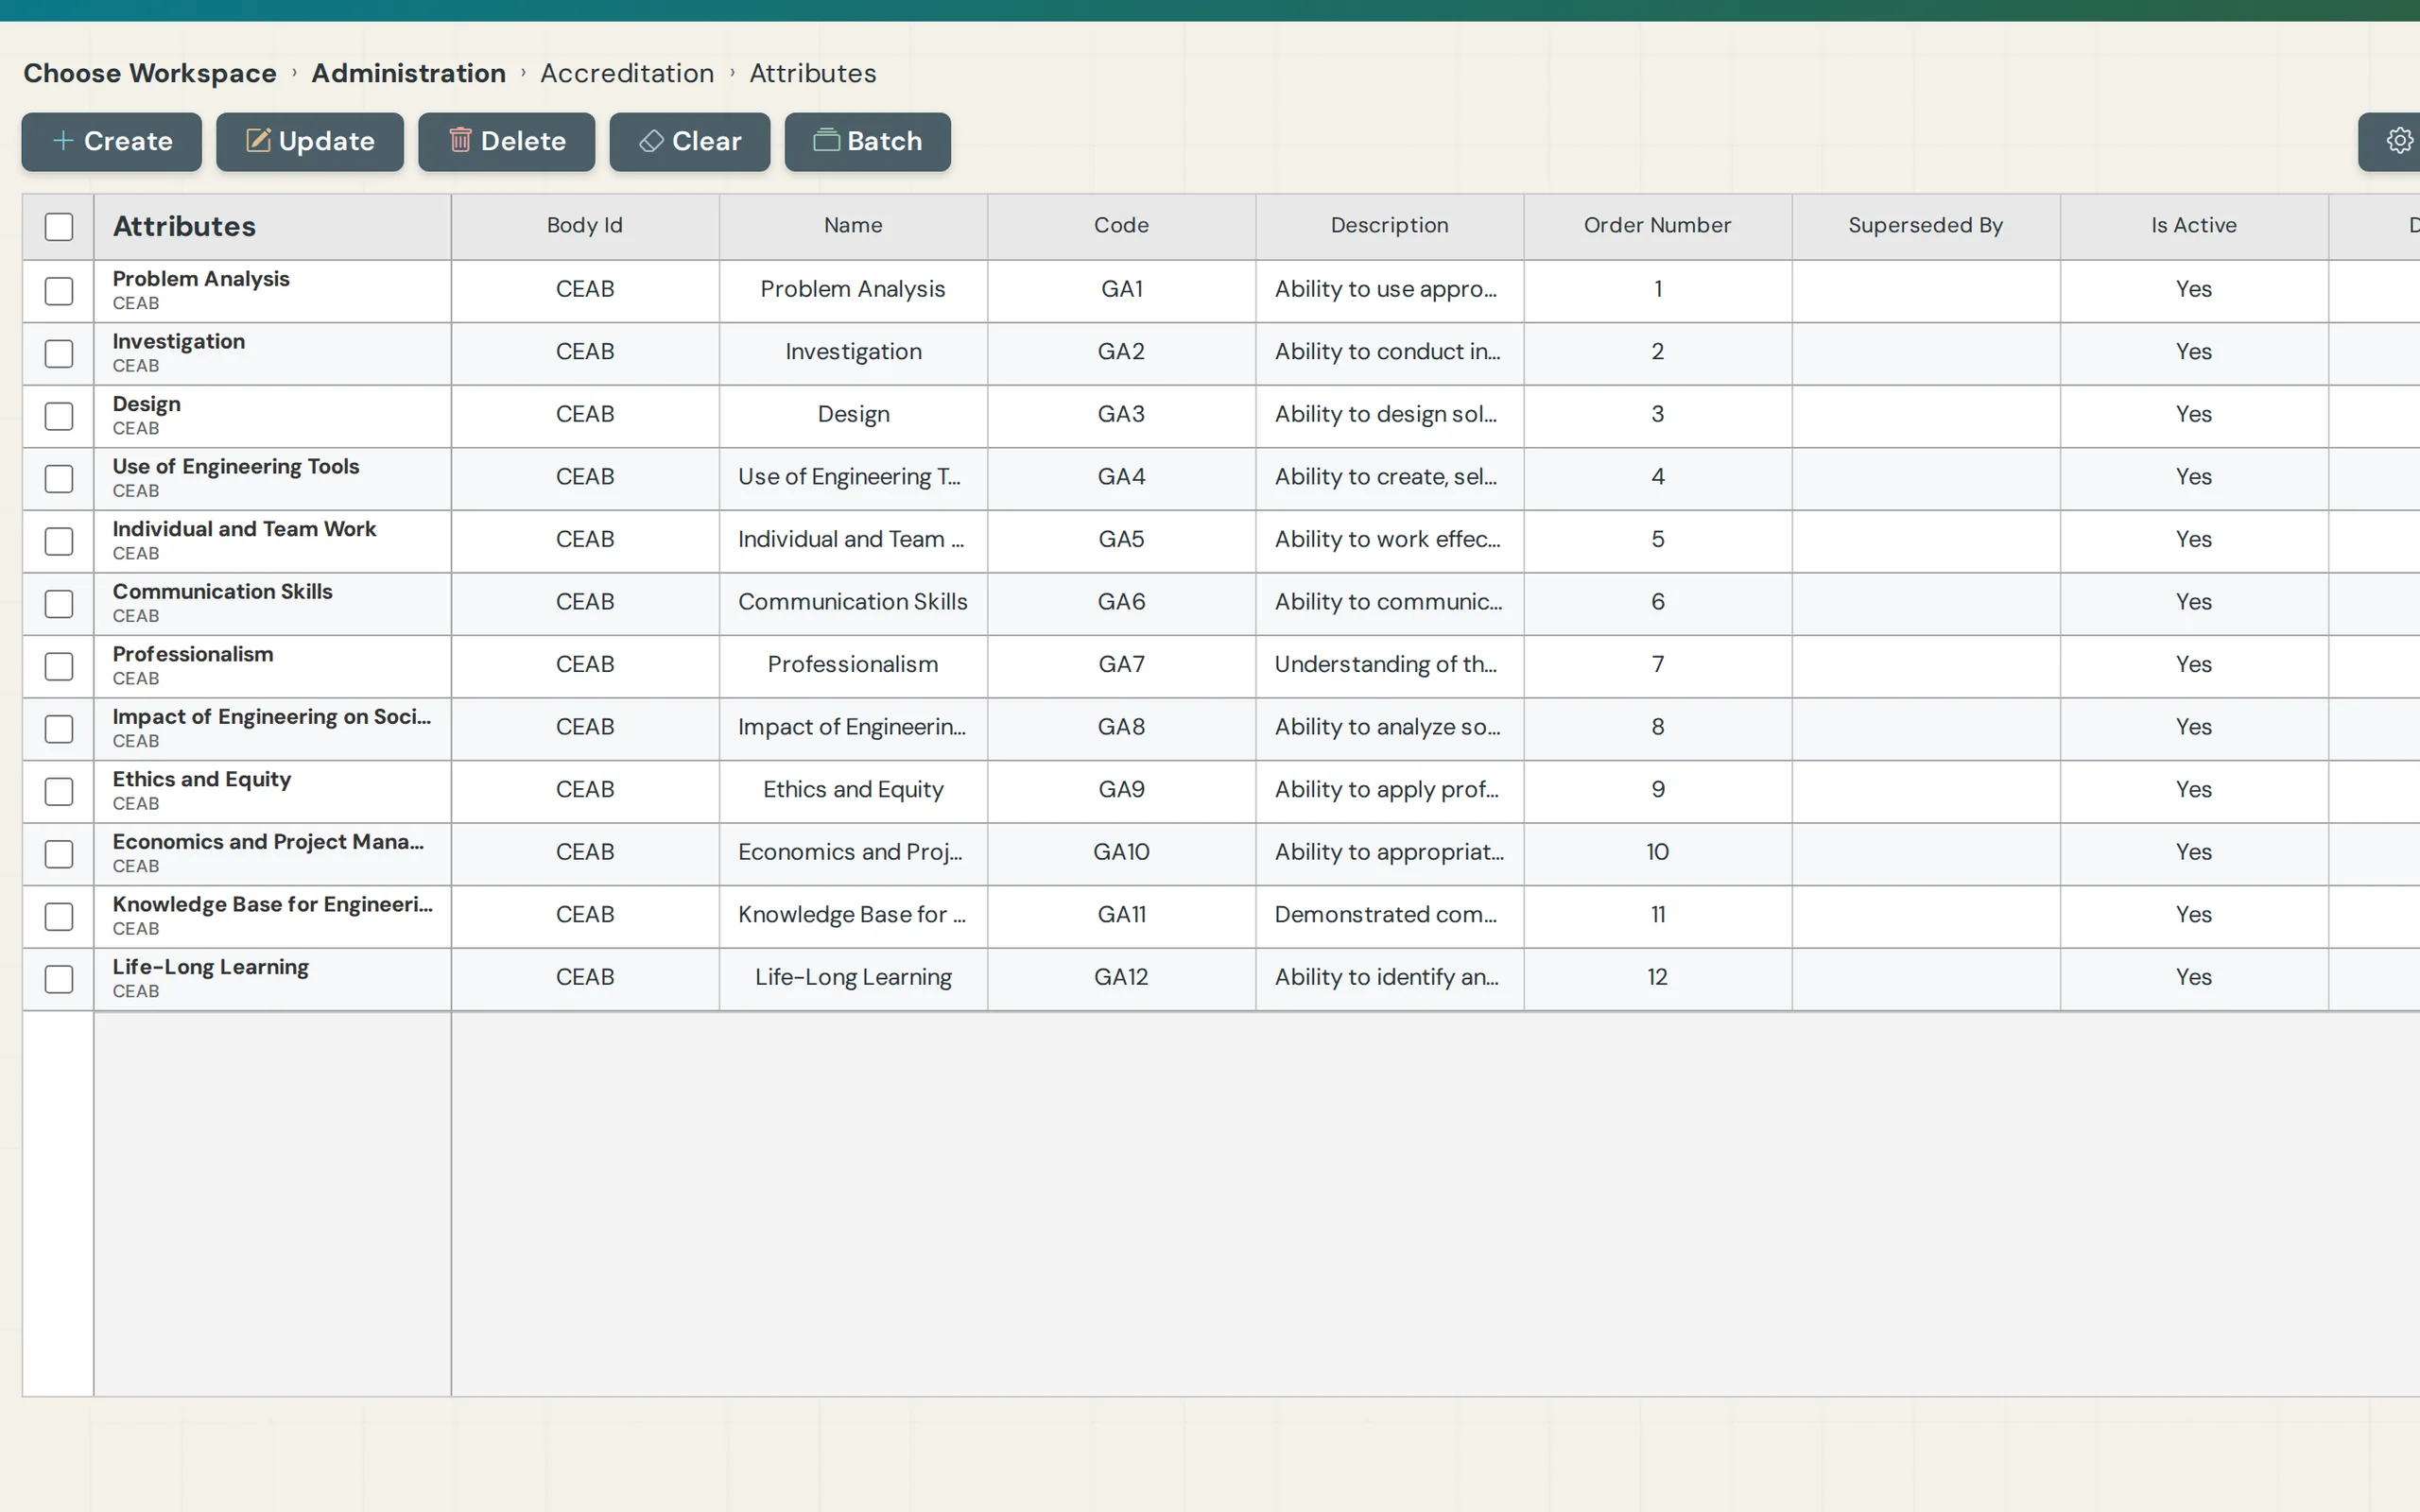Click the Is Active column header
This screenshot has width=2420, height=1512.
click(x=2193, y=226)
